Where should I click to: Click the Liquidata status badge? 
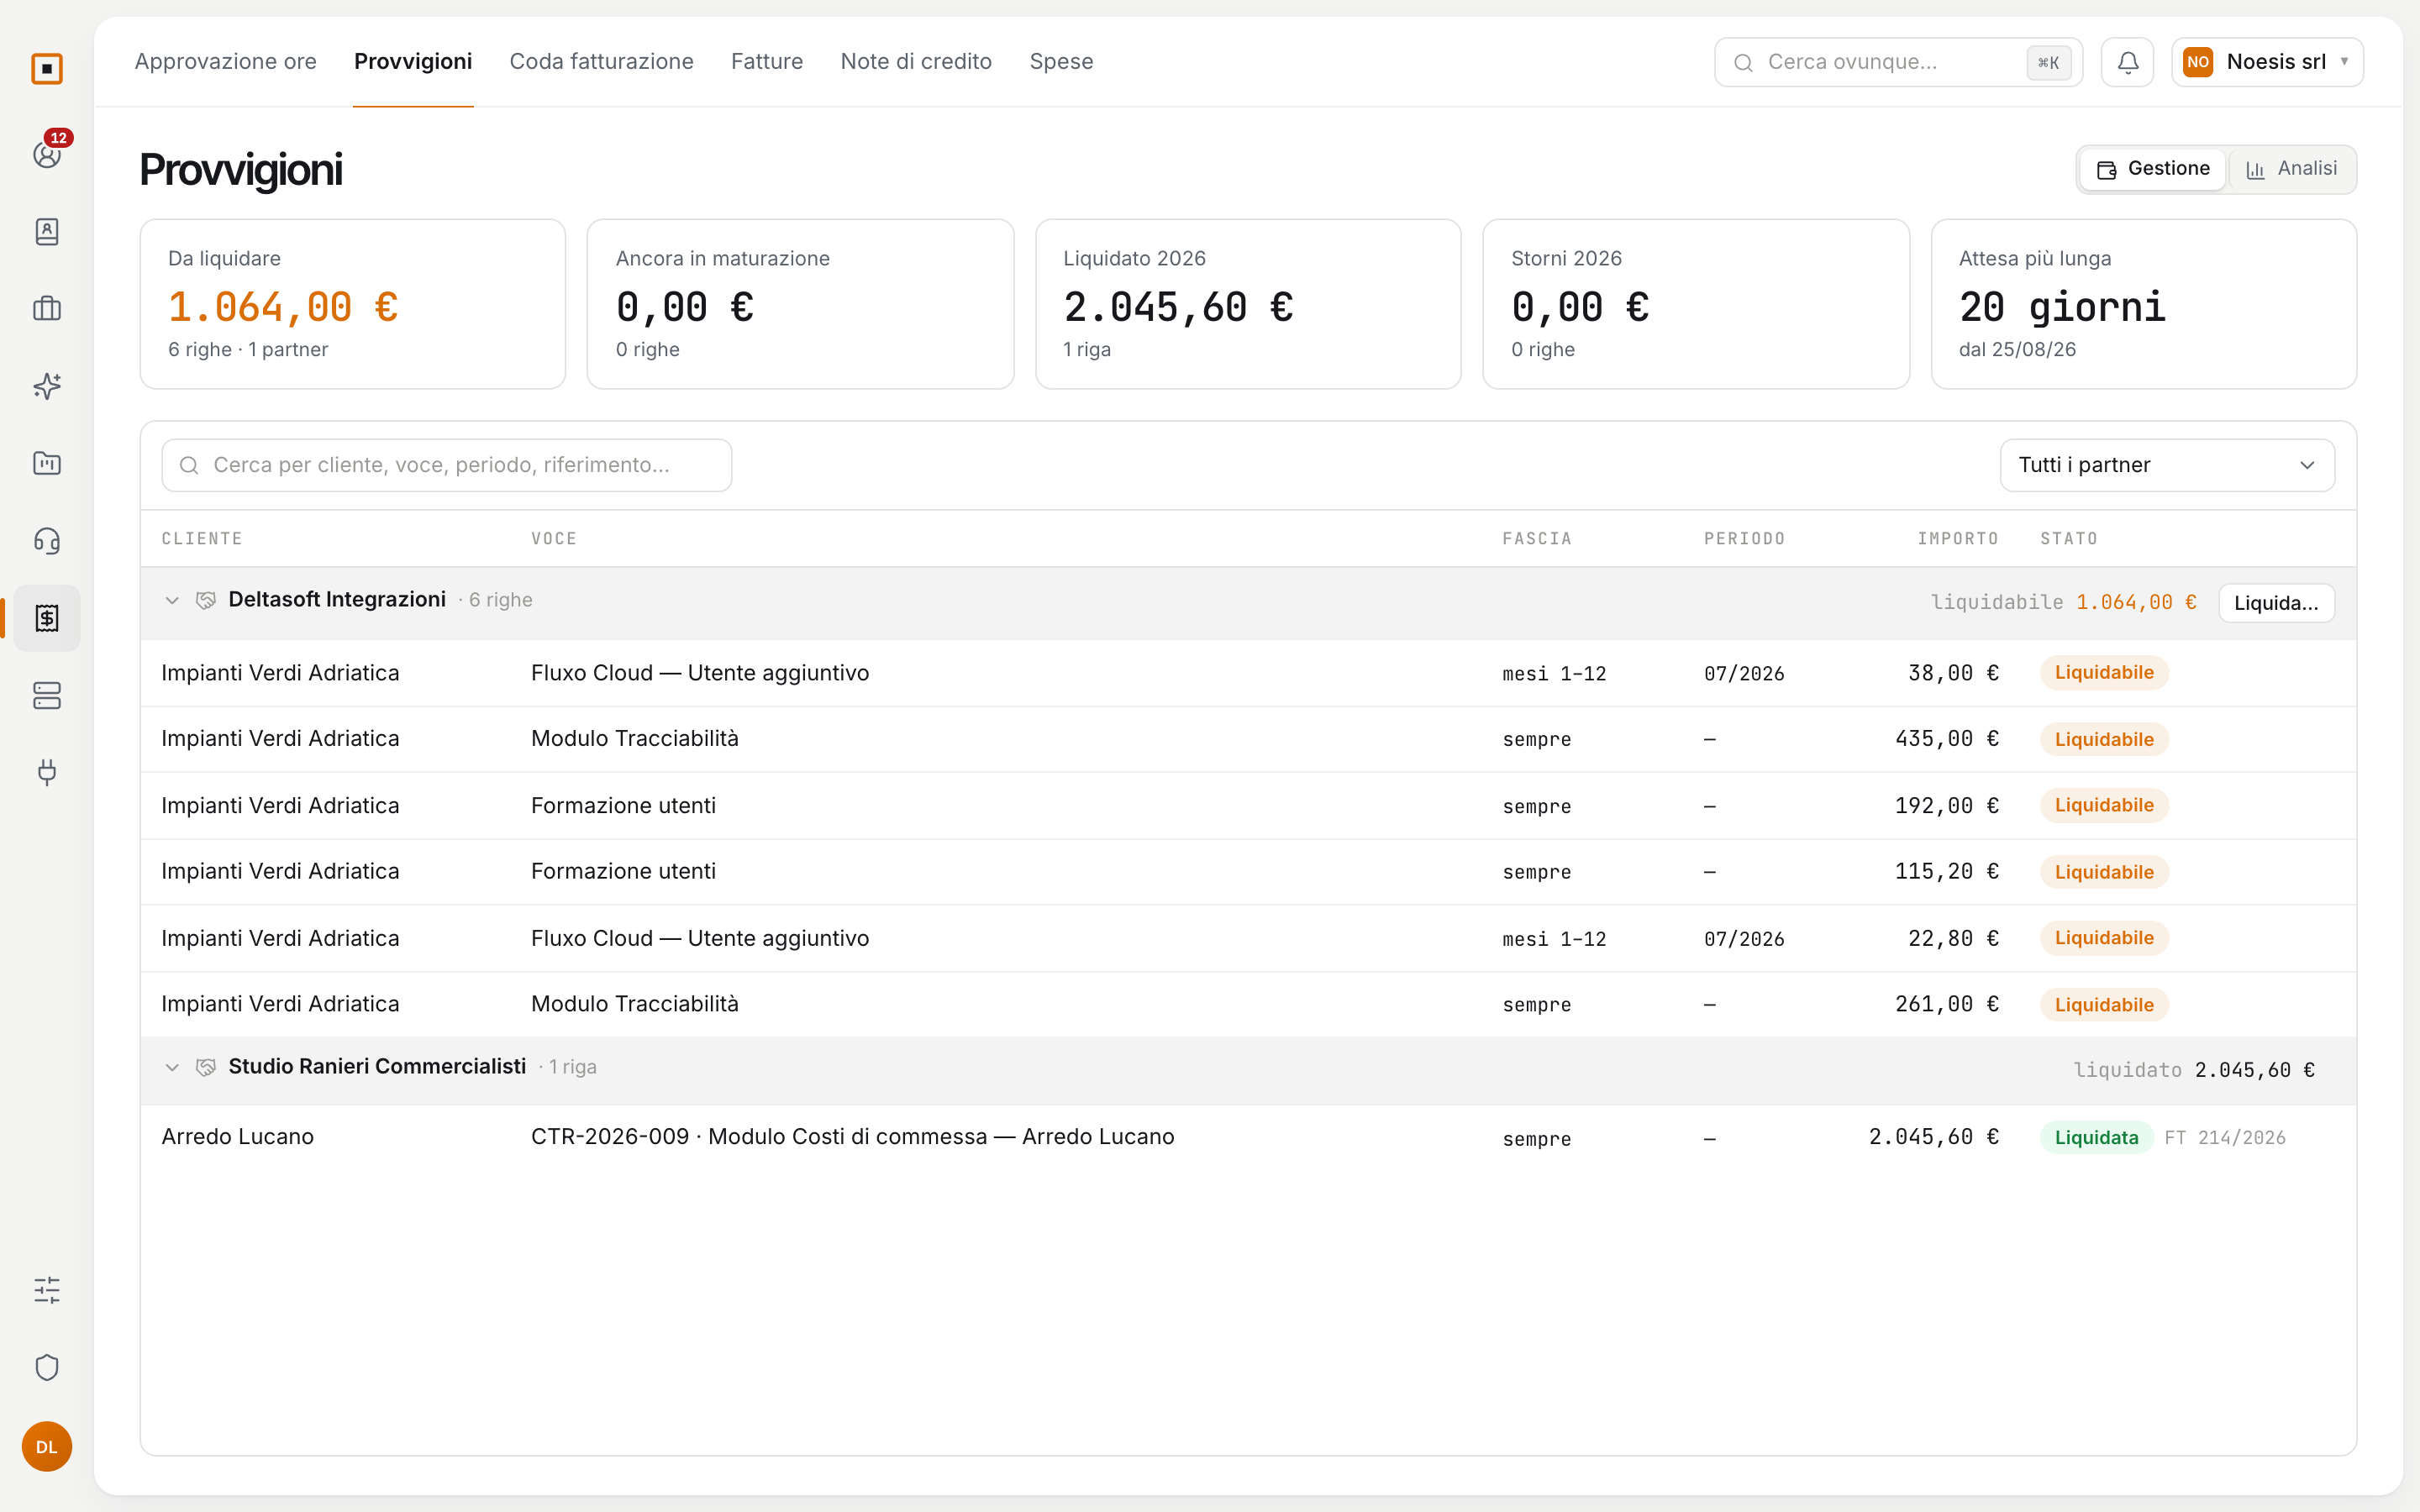point(2096,1138)
